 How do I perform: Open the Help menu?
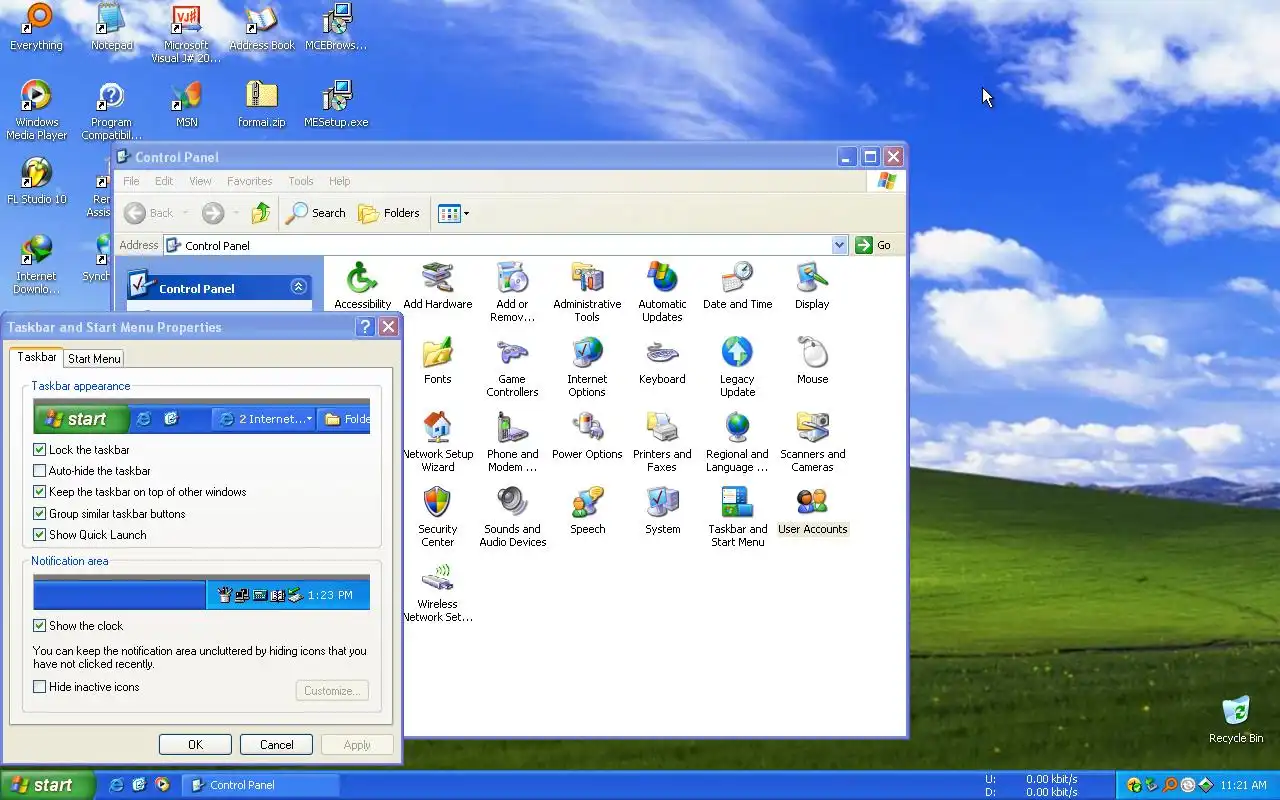(x=339, y=181)
